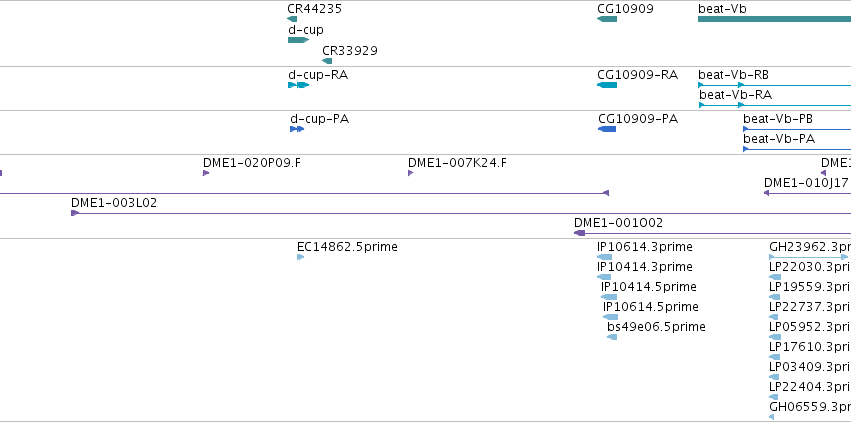The image size is (851, 422).
Task: Select the CG10909-PA protein glyph
Action: [x=607, y=129]
